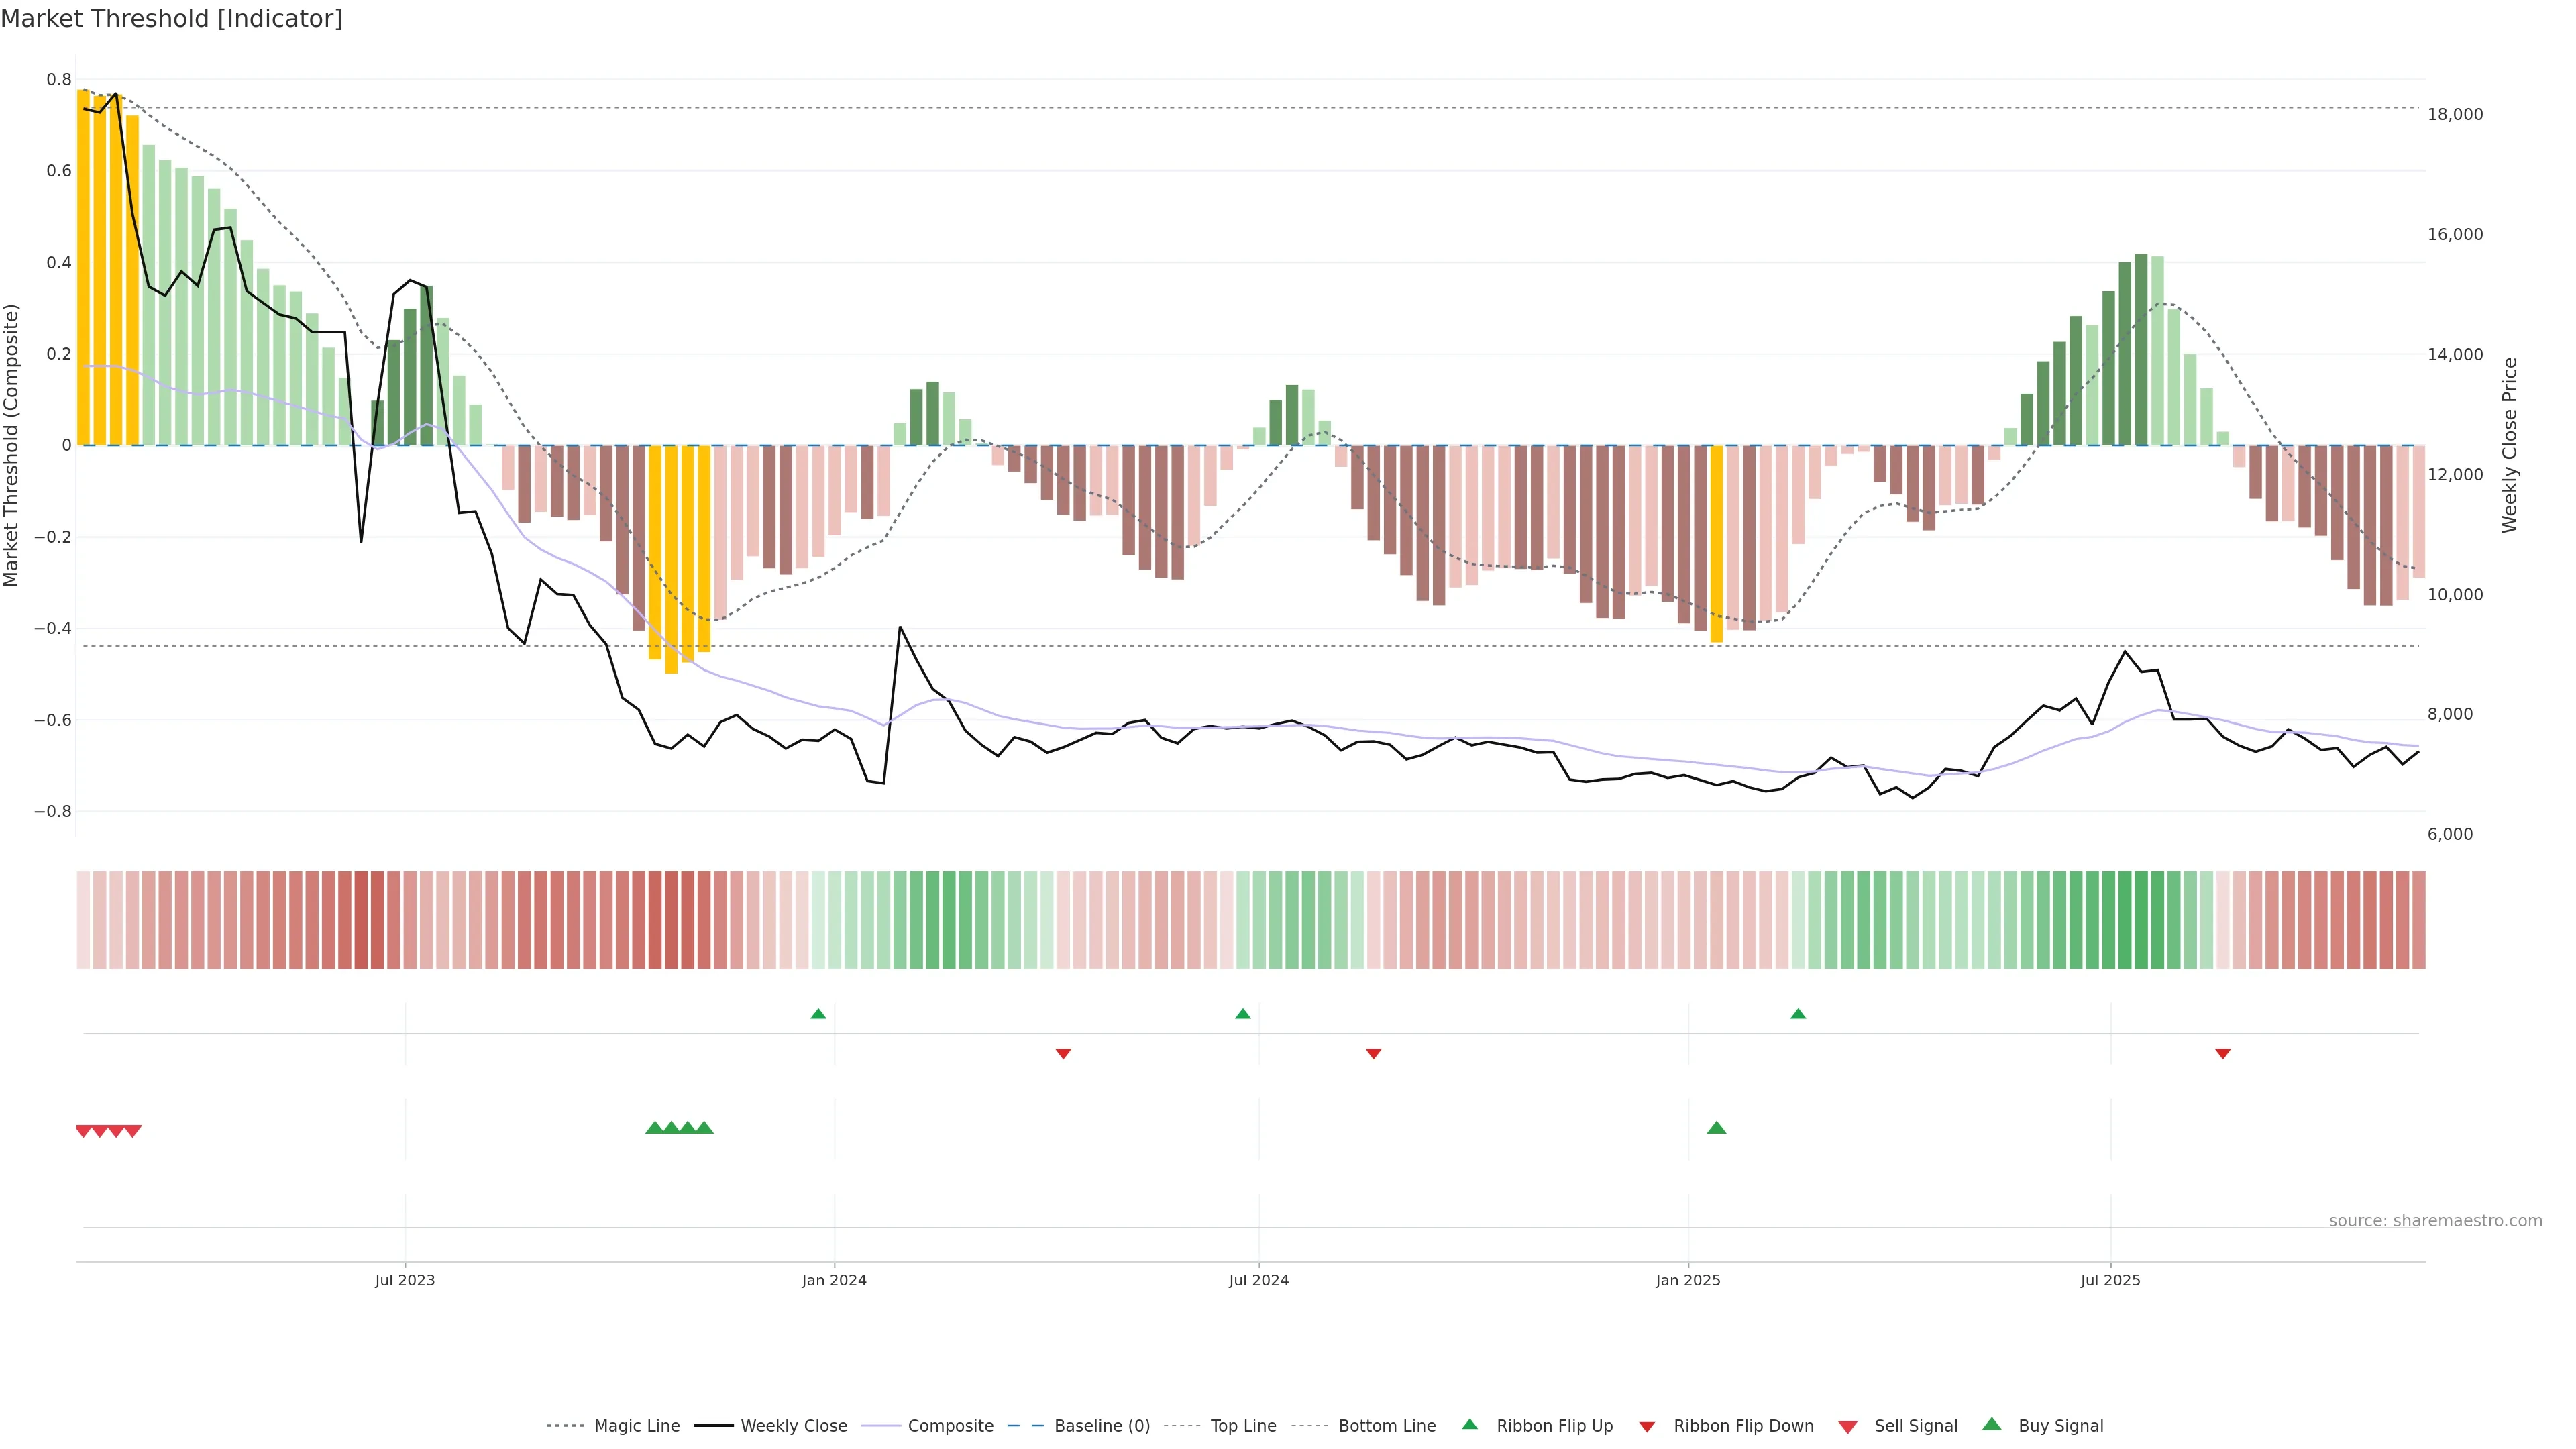This screenshot has width=2576, height=1449.
Task: Click the green Ribbon Flip Up marker in early 2025
Action: 1798,1014
